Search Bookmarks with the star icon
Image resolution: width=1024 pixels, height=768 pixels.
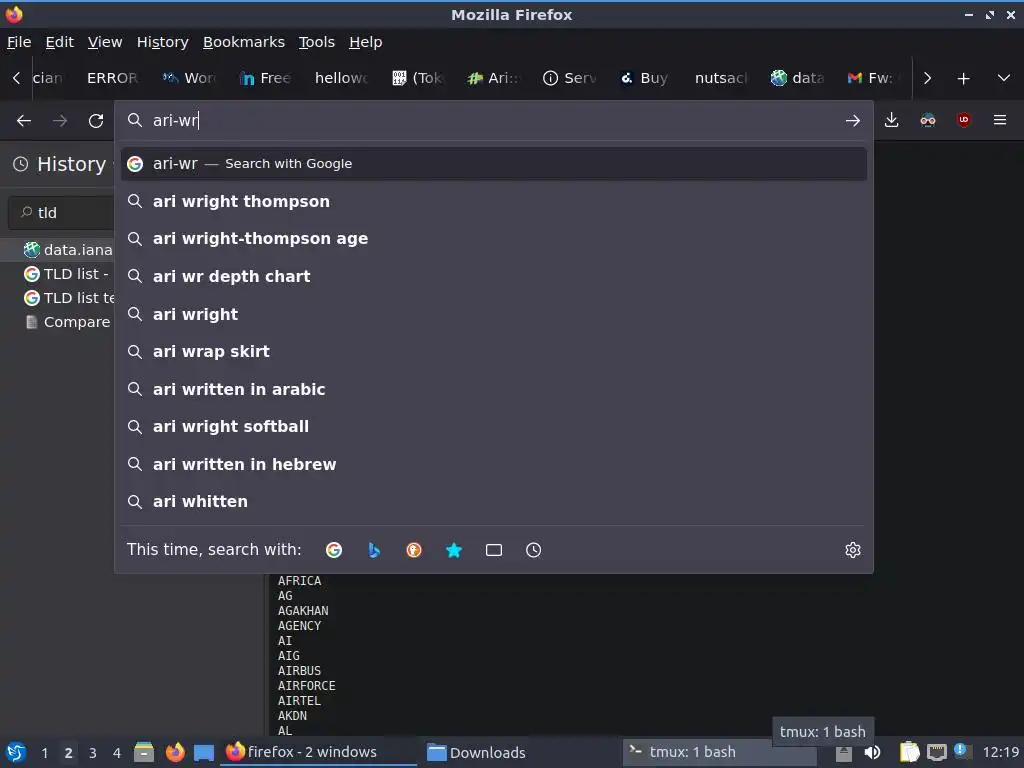[454, 550]
